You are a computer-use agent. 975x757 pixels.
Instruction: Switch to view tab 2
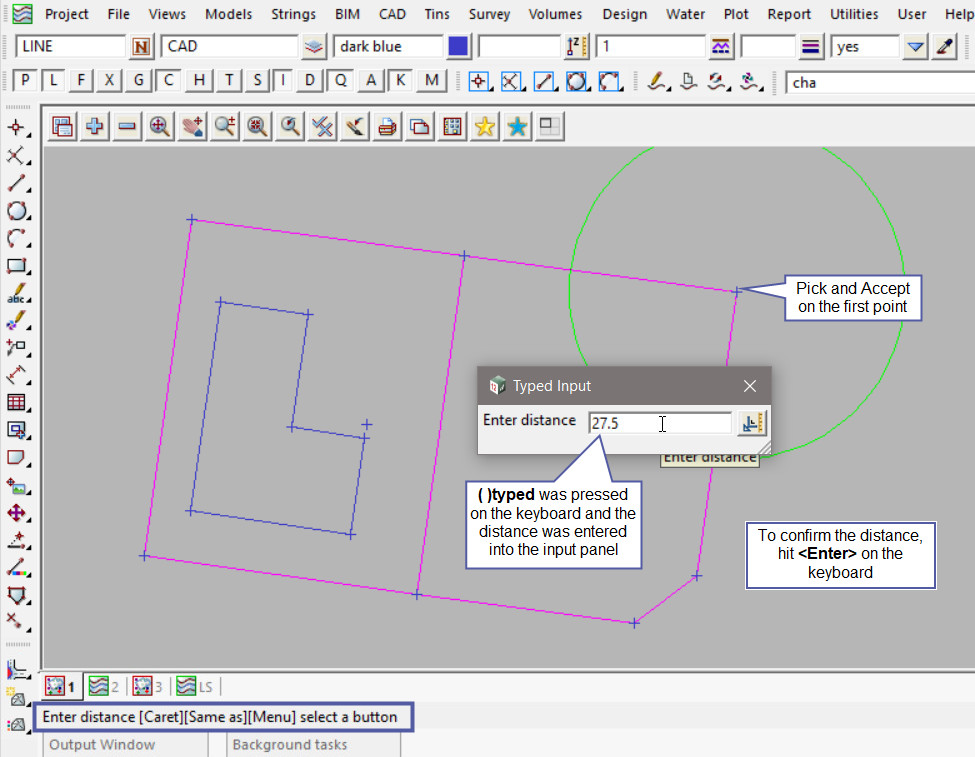coord(103,686)
